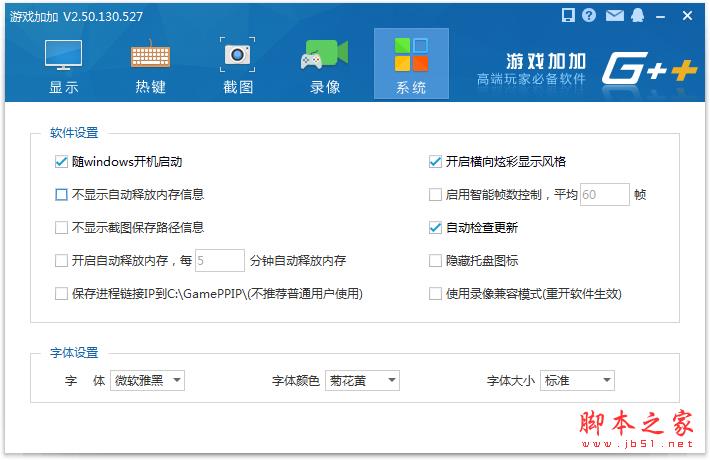Click the QQ penguin icon

pyautogui.click(x=638, y=15)
